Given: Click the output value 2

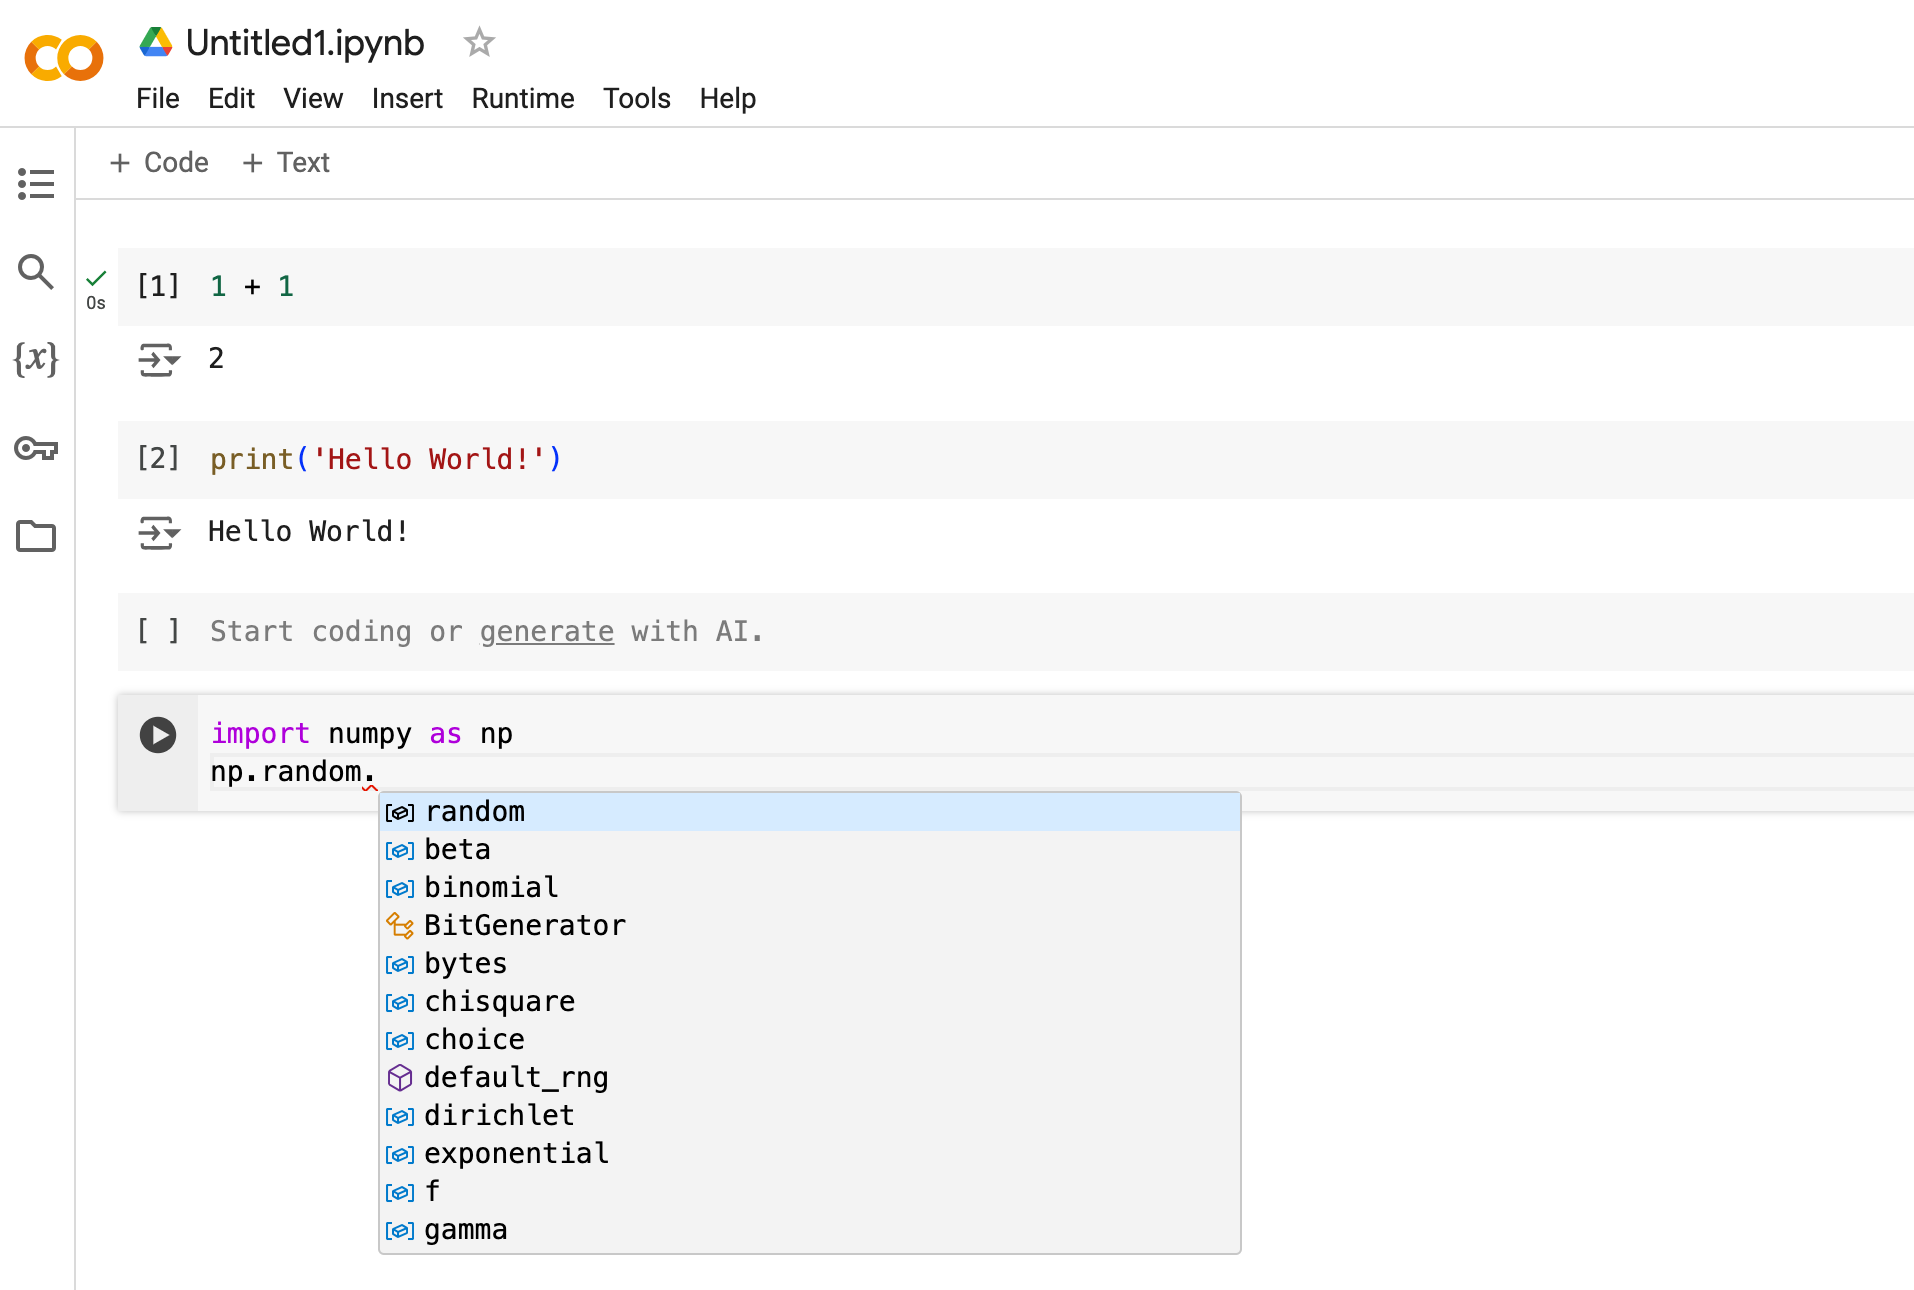Looking at the screenshot, I should tap(216, 358).
